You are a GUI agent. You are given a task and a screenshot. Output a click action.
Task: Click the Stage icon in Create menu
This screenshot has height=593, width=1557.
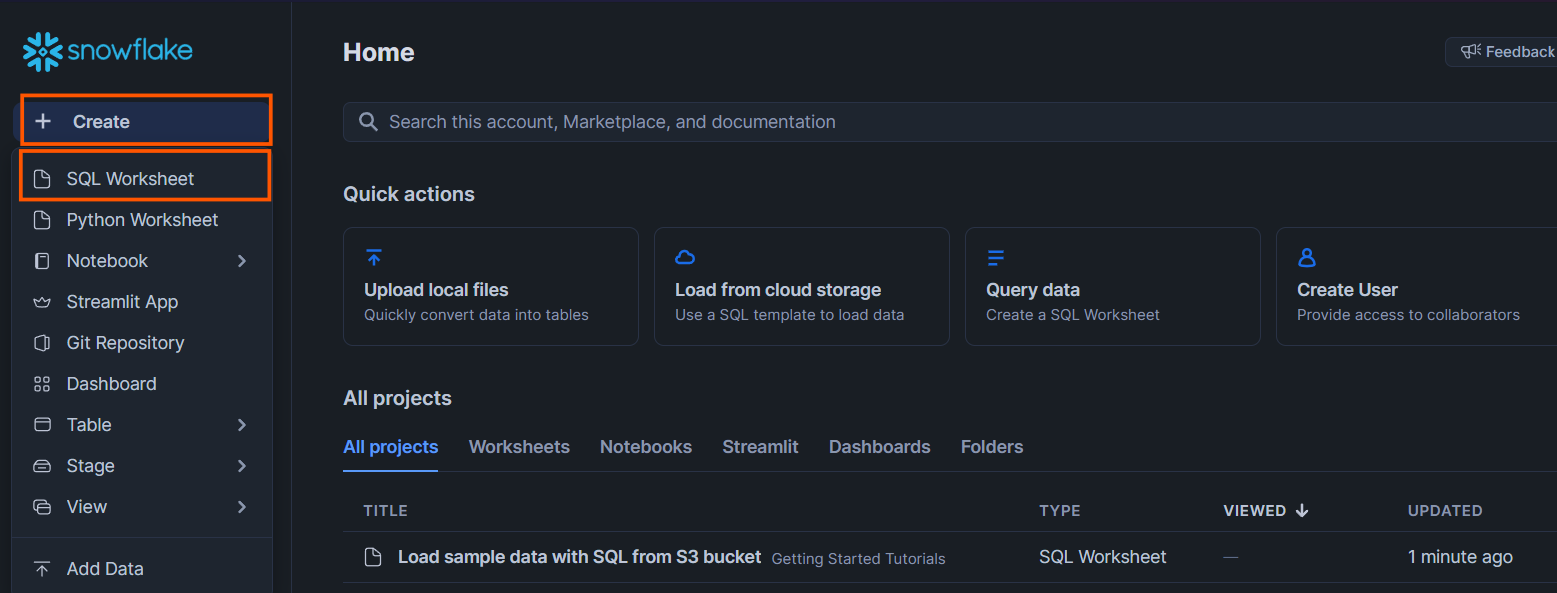42,466
